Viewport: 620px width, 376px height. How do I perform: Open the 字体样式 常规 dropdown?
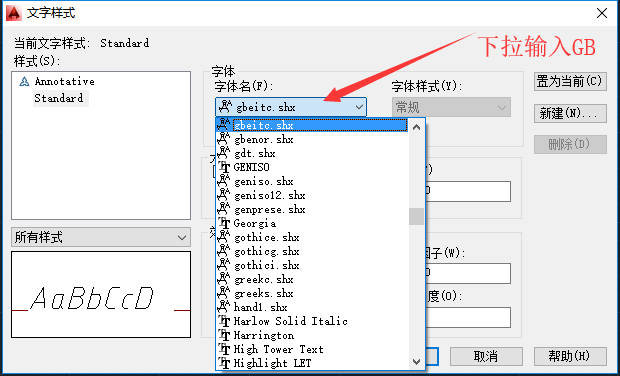451,107
